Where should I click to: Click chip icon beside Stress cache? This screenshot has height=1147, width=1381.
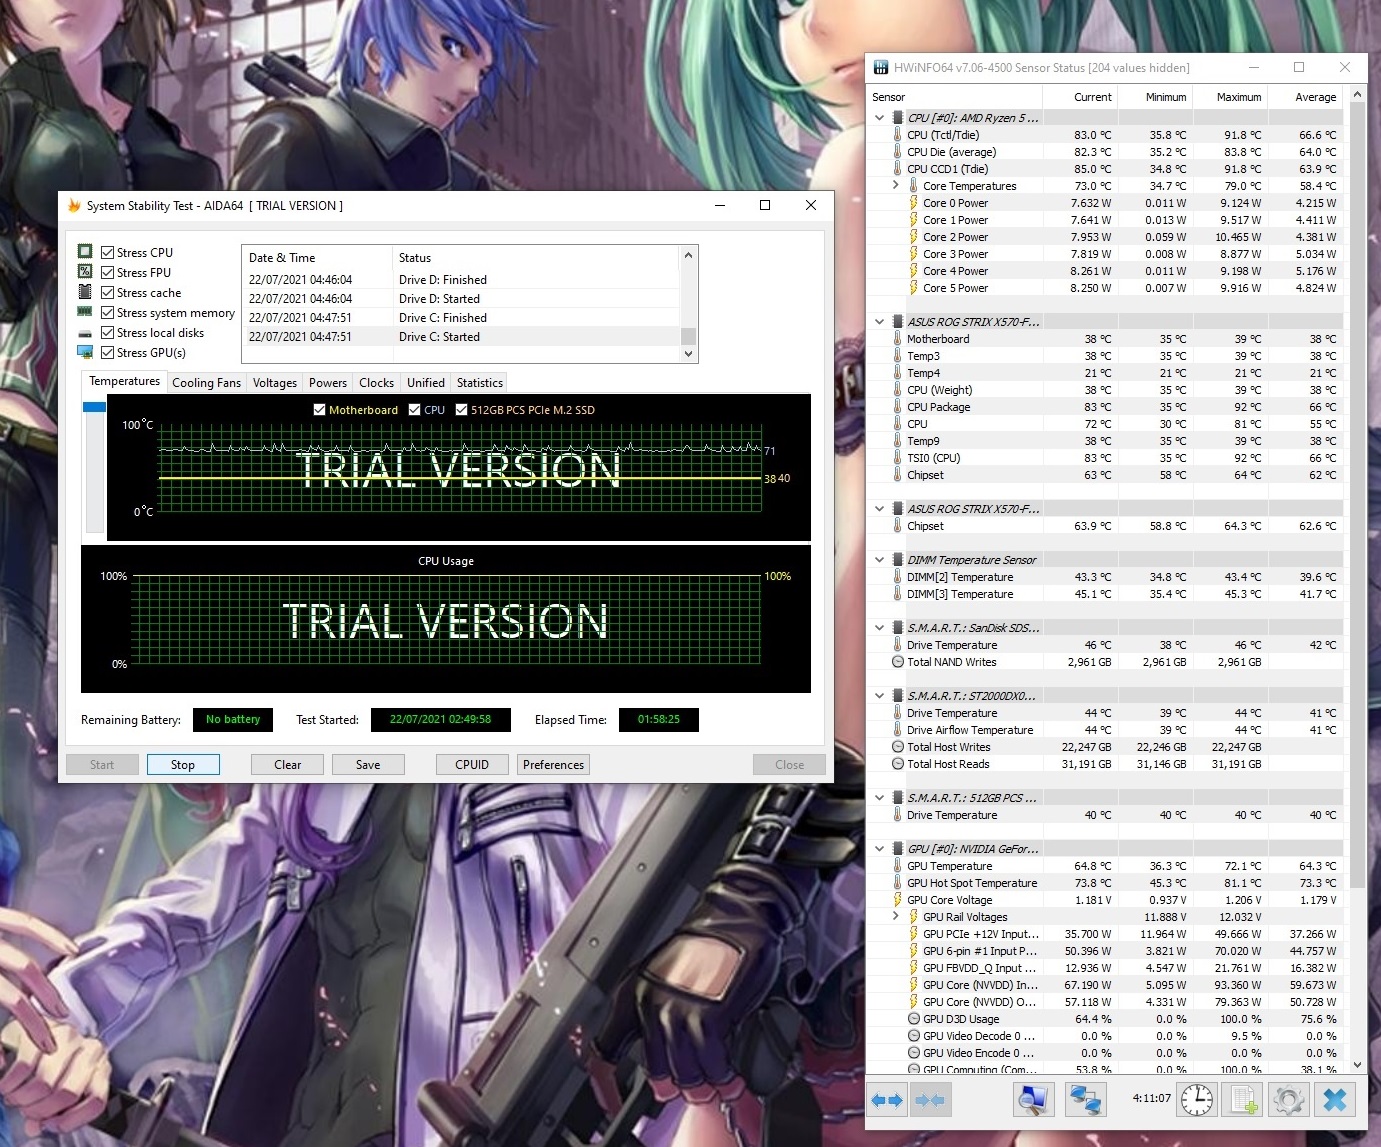[85, 292]
